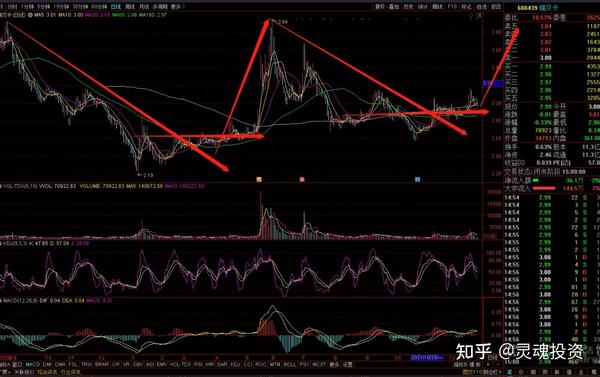Image resolution: width=600 pixels, height=377 pixels.
Task: Switch to 周线 weekly chart
Action: click(130, 7)
